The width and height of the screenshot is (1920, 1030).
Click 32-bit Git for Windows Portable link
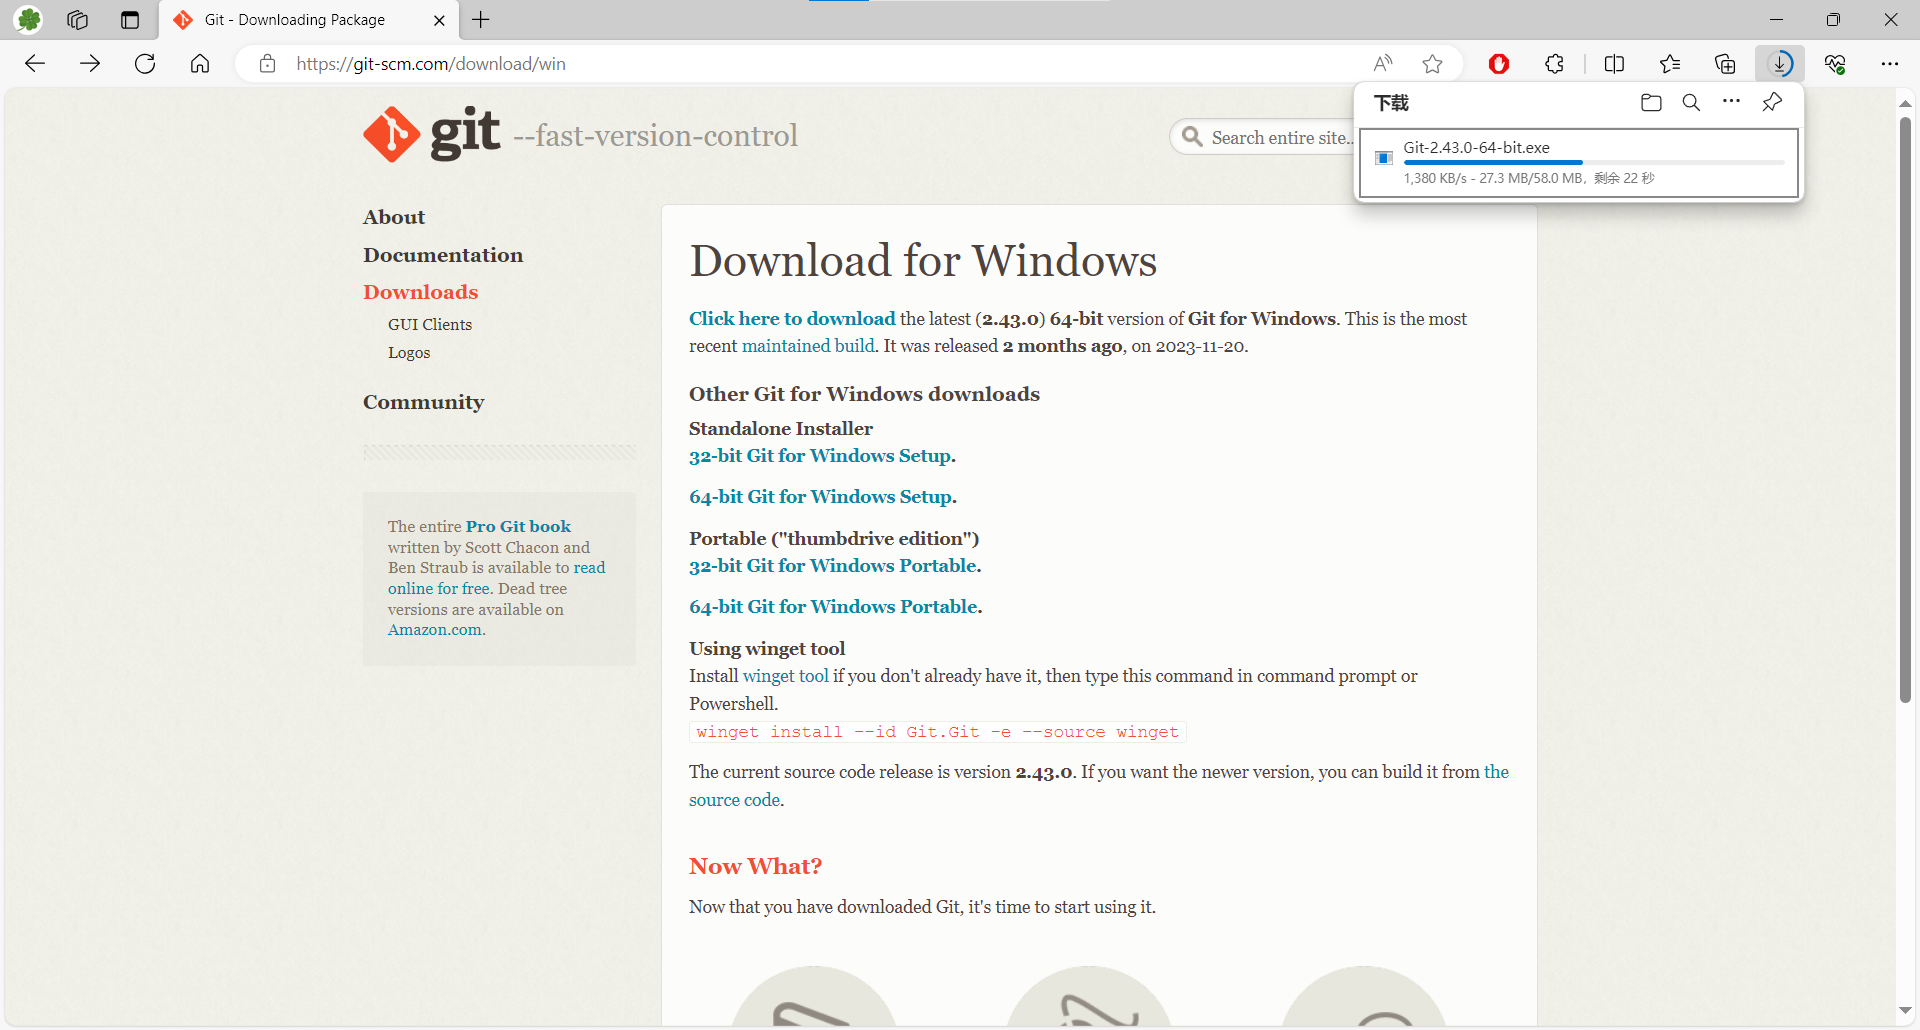832,566
